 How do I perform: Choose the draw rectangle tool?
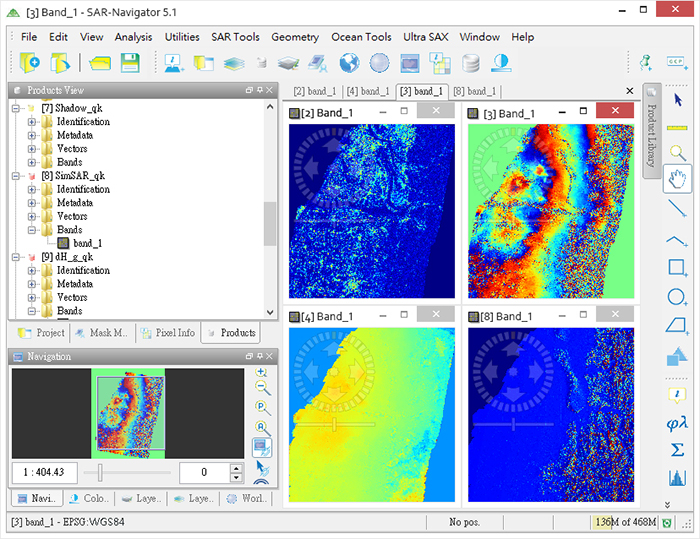click(677, 268)
